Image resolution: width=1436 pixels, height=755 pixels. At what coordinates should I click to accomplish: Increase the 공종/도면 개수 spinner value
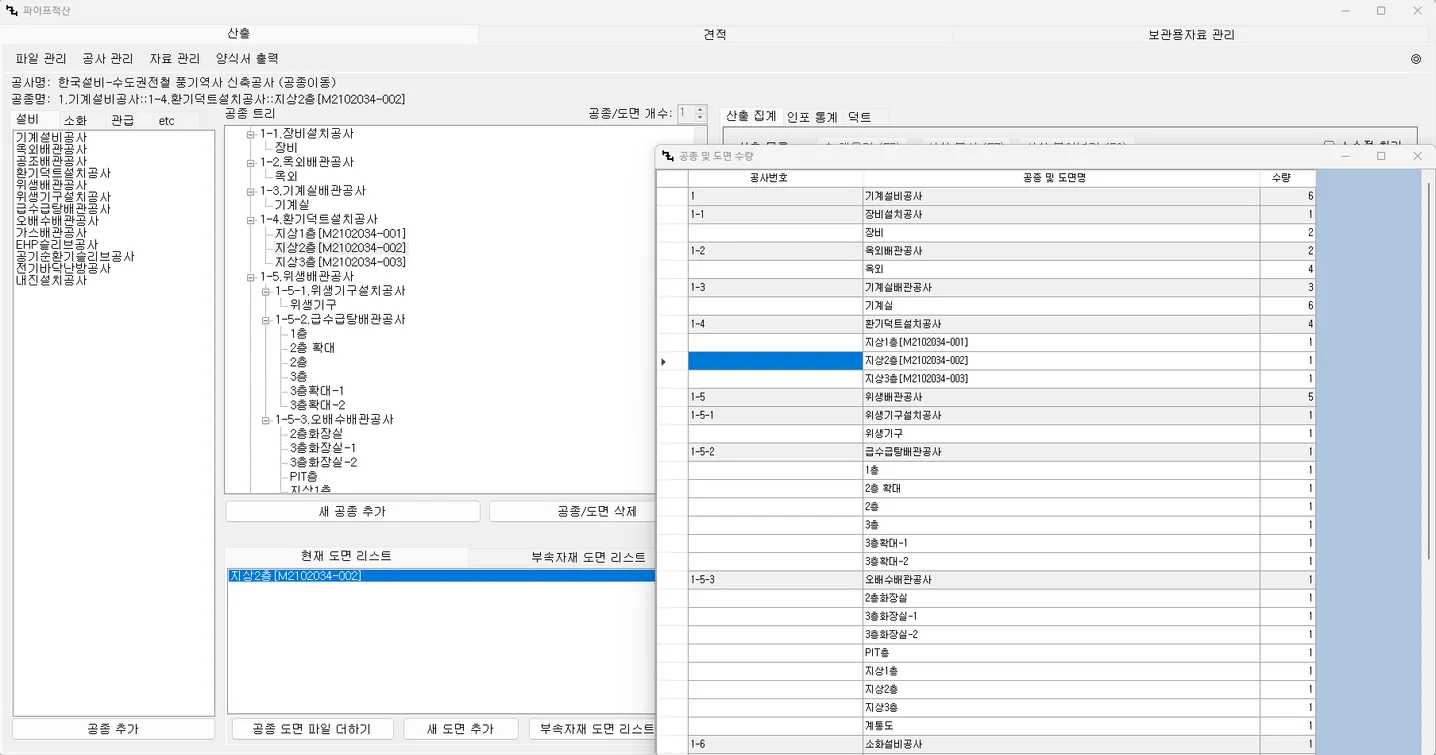click(x=700, y=110)
